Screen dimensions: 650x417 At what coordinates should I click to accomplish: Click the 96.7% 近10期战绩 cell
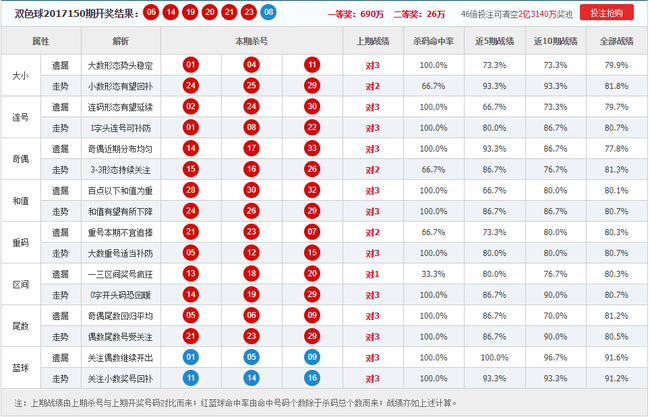[555, 357]
